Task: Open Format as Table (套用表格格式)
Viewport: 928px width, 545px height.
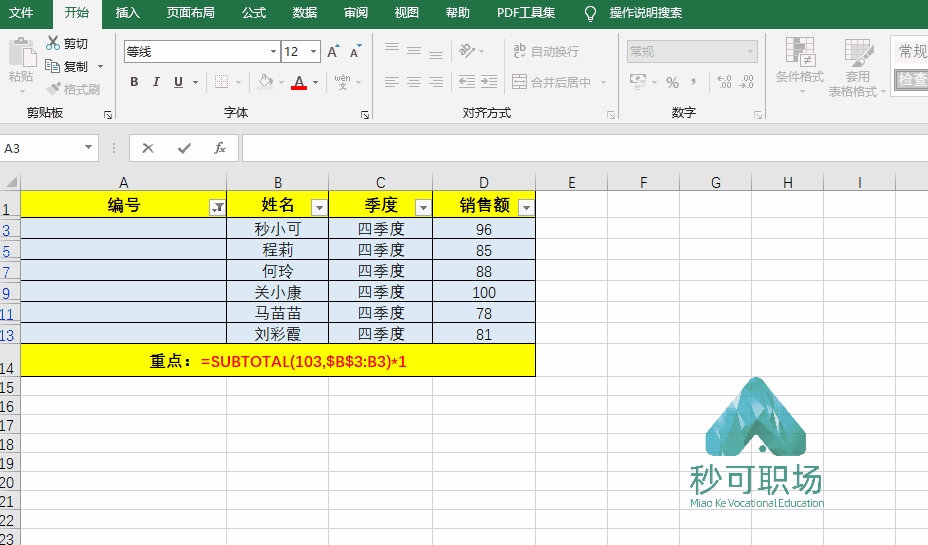Action: pos(856,66)
